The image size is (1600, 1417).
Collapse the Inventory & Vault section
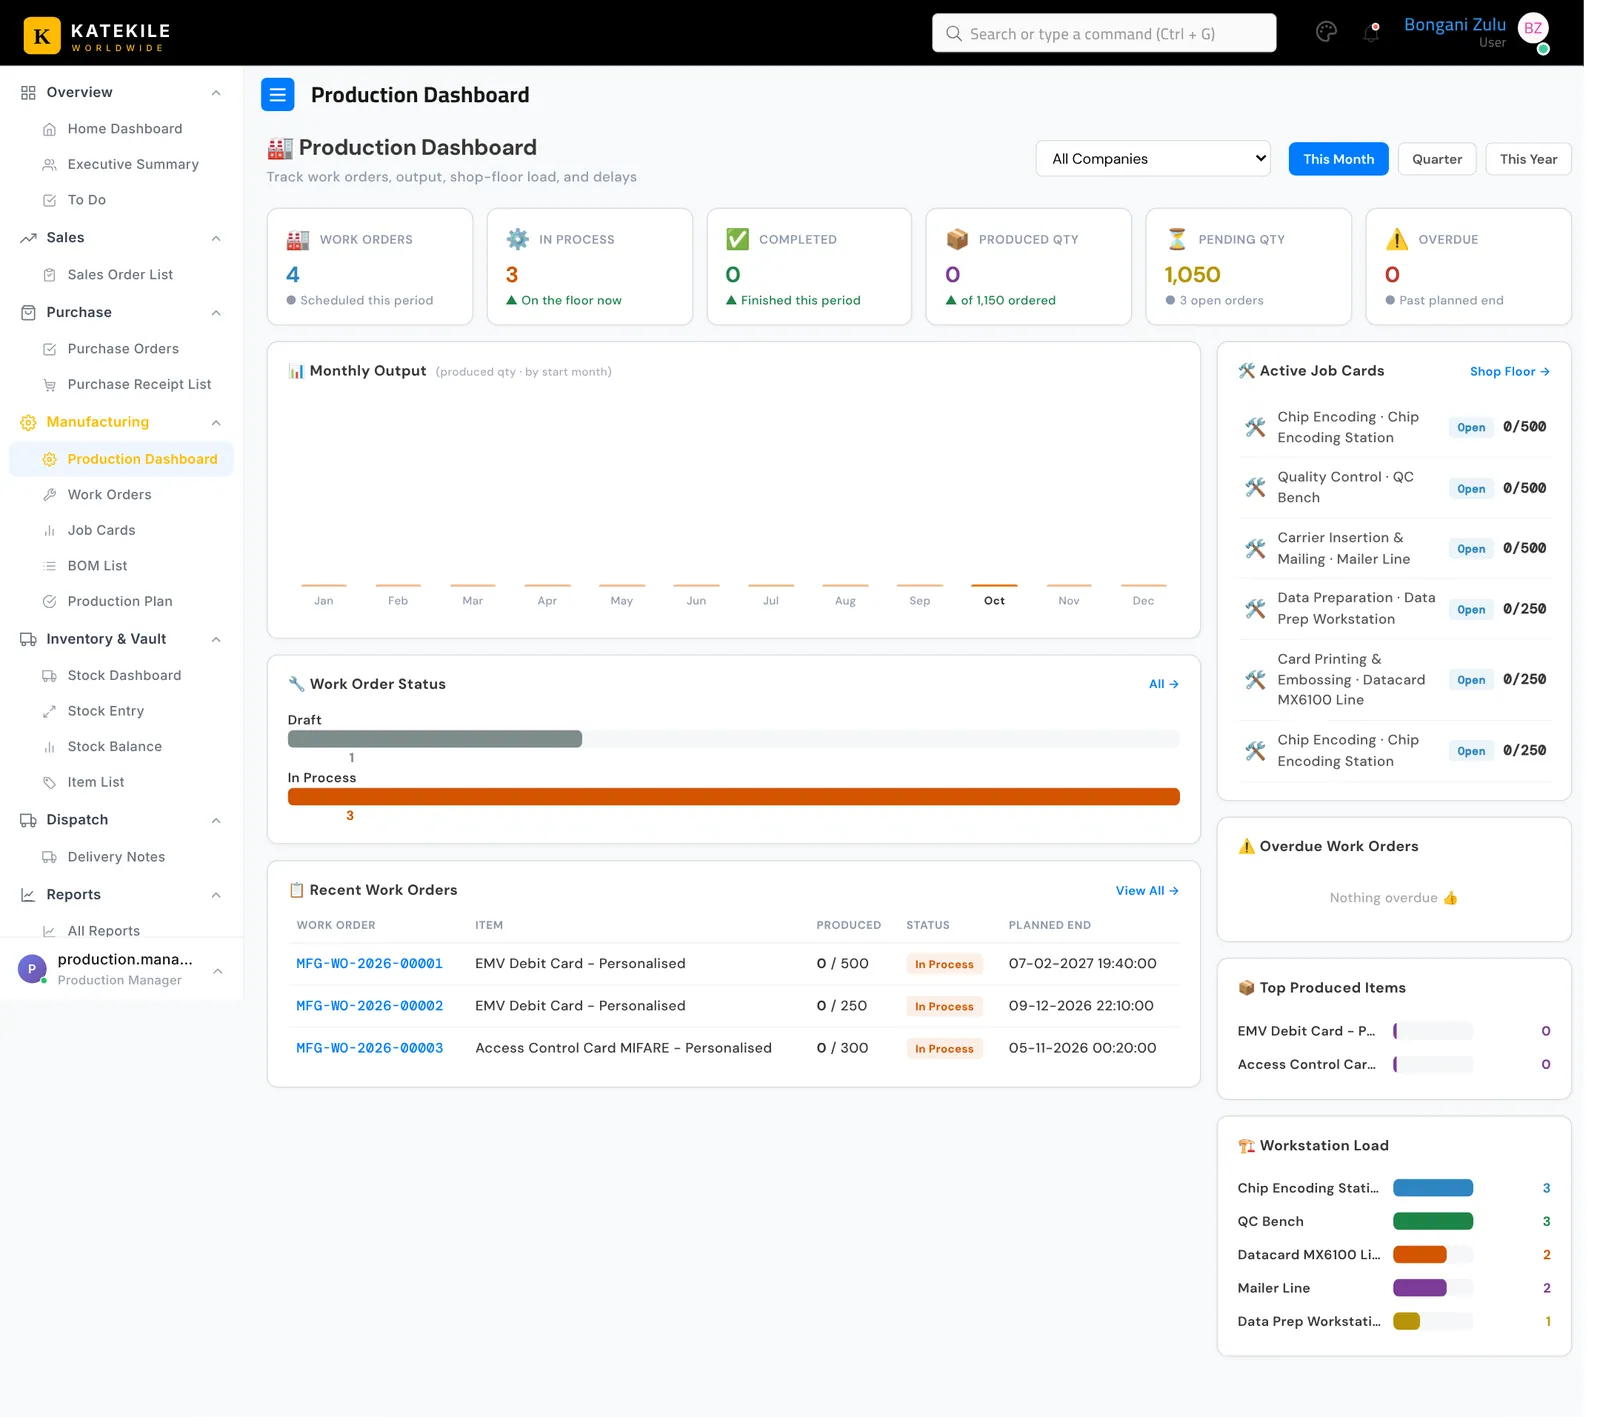coord(216,640)
